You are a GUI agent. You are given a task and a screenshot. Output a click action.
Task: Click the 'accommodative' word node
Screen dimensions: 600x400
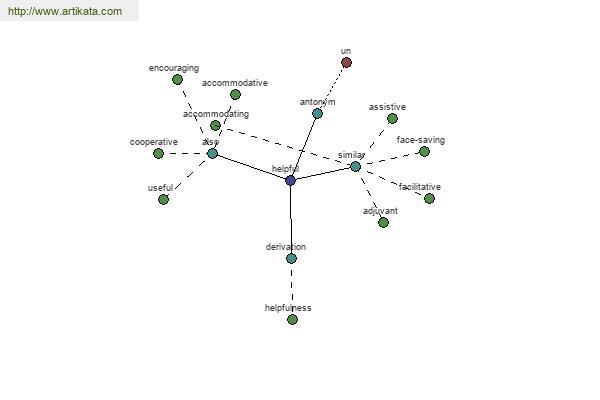pos(235,95)
